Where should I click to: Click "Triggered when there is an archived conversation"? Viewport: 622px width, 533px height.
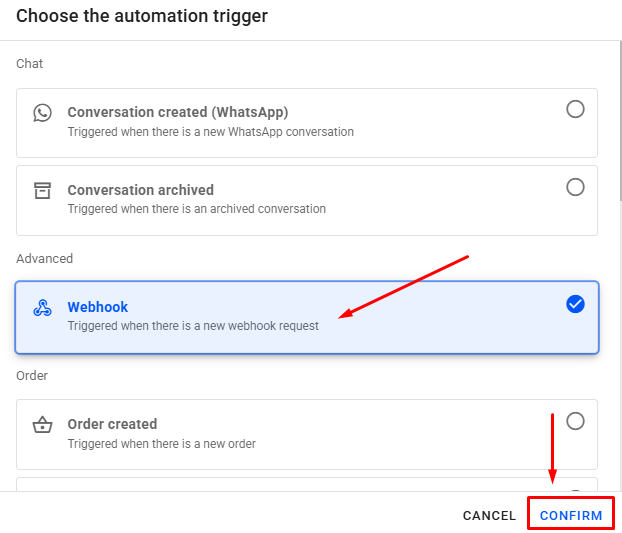click(196, 209)
